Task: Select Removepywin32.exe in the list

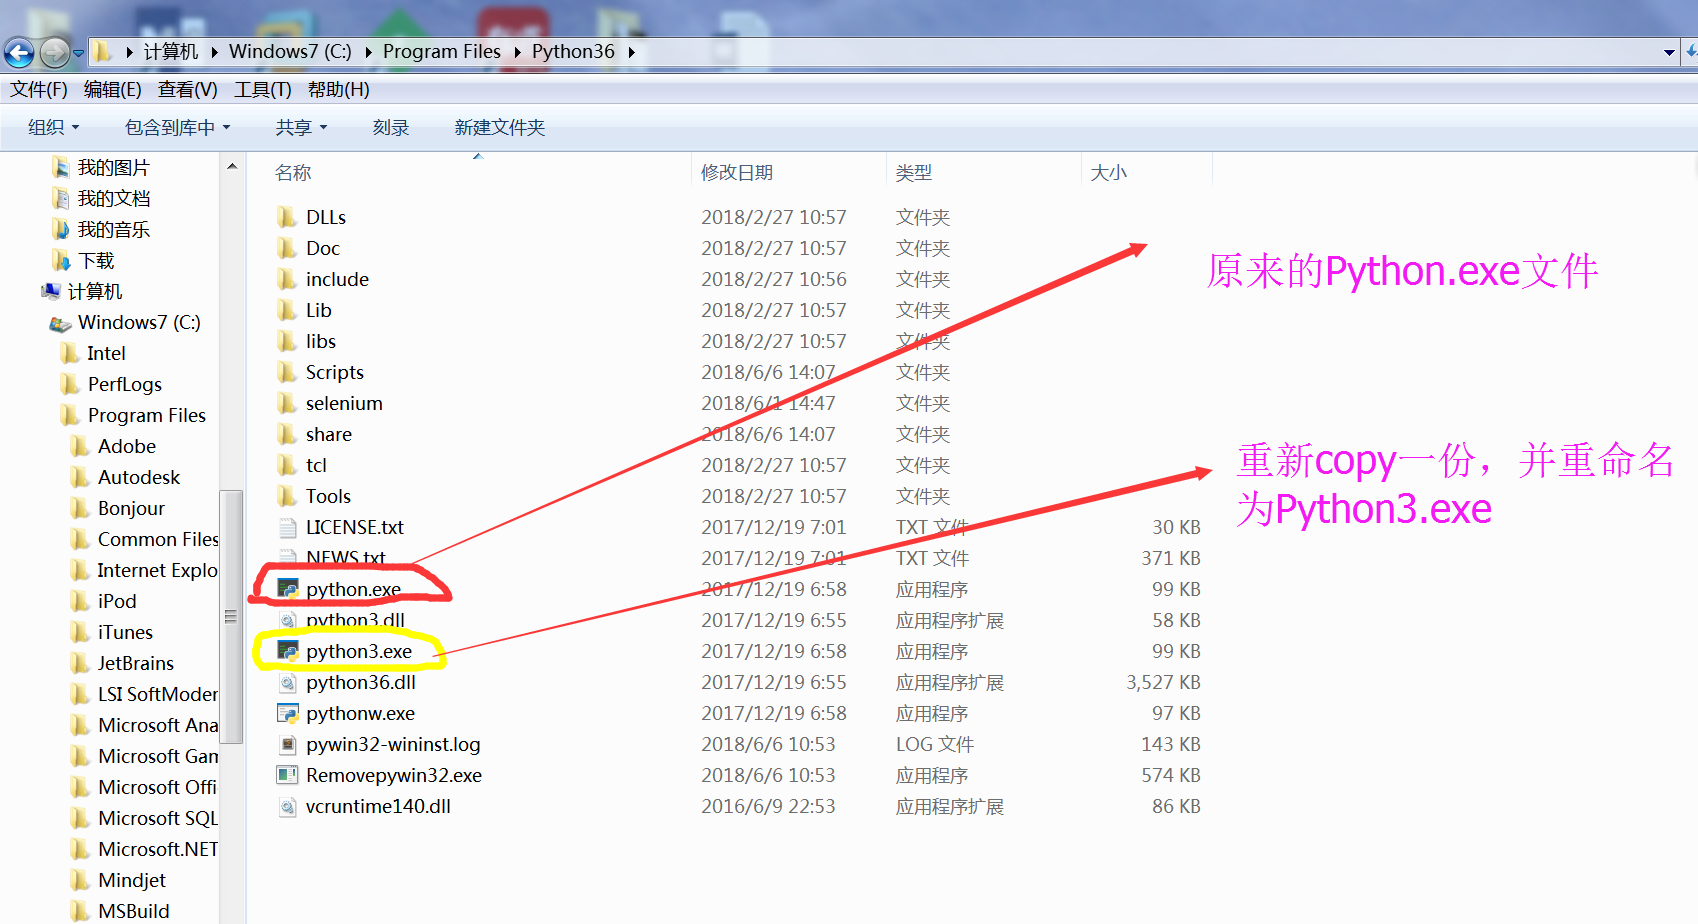Action: coord(394,775)
